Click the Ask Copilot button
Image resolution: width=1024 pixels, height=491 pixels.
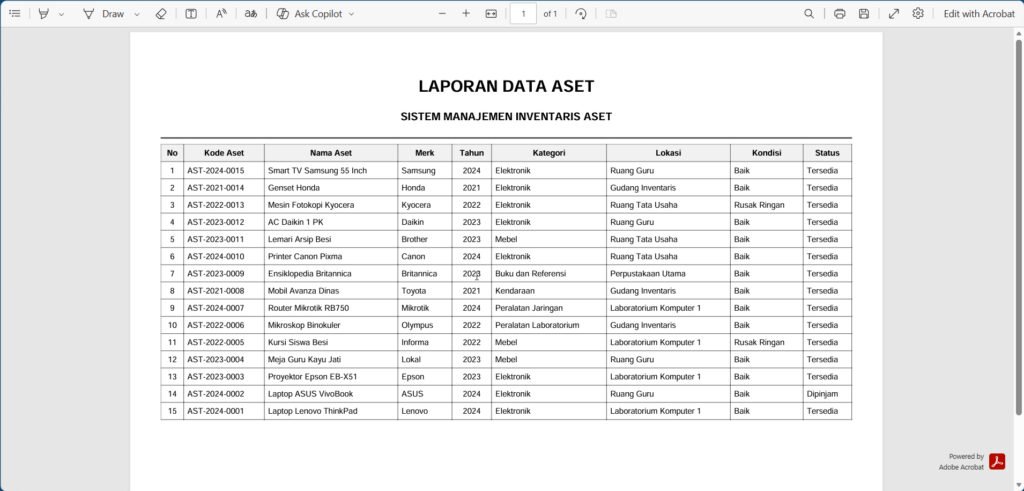[x=310, y=14]
